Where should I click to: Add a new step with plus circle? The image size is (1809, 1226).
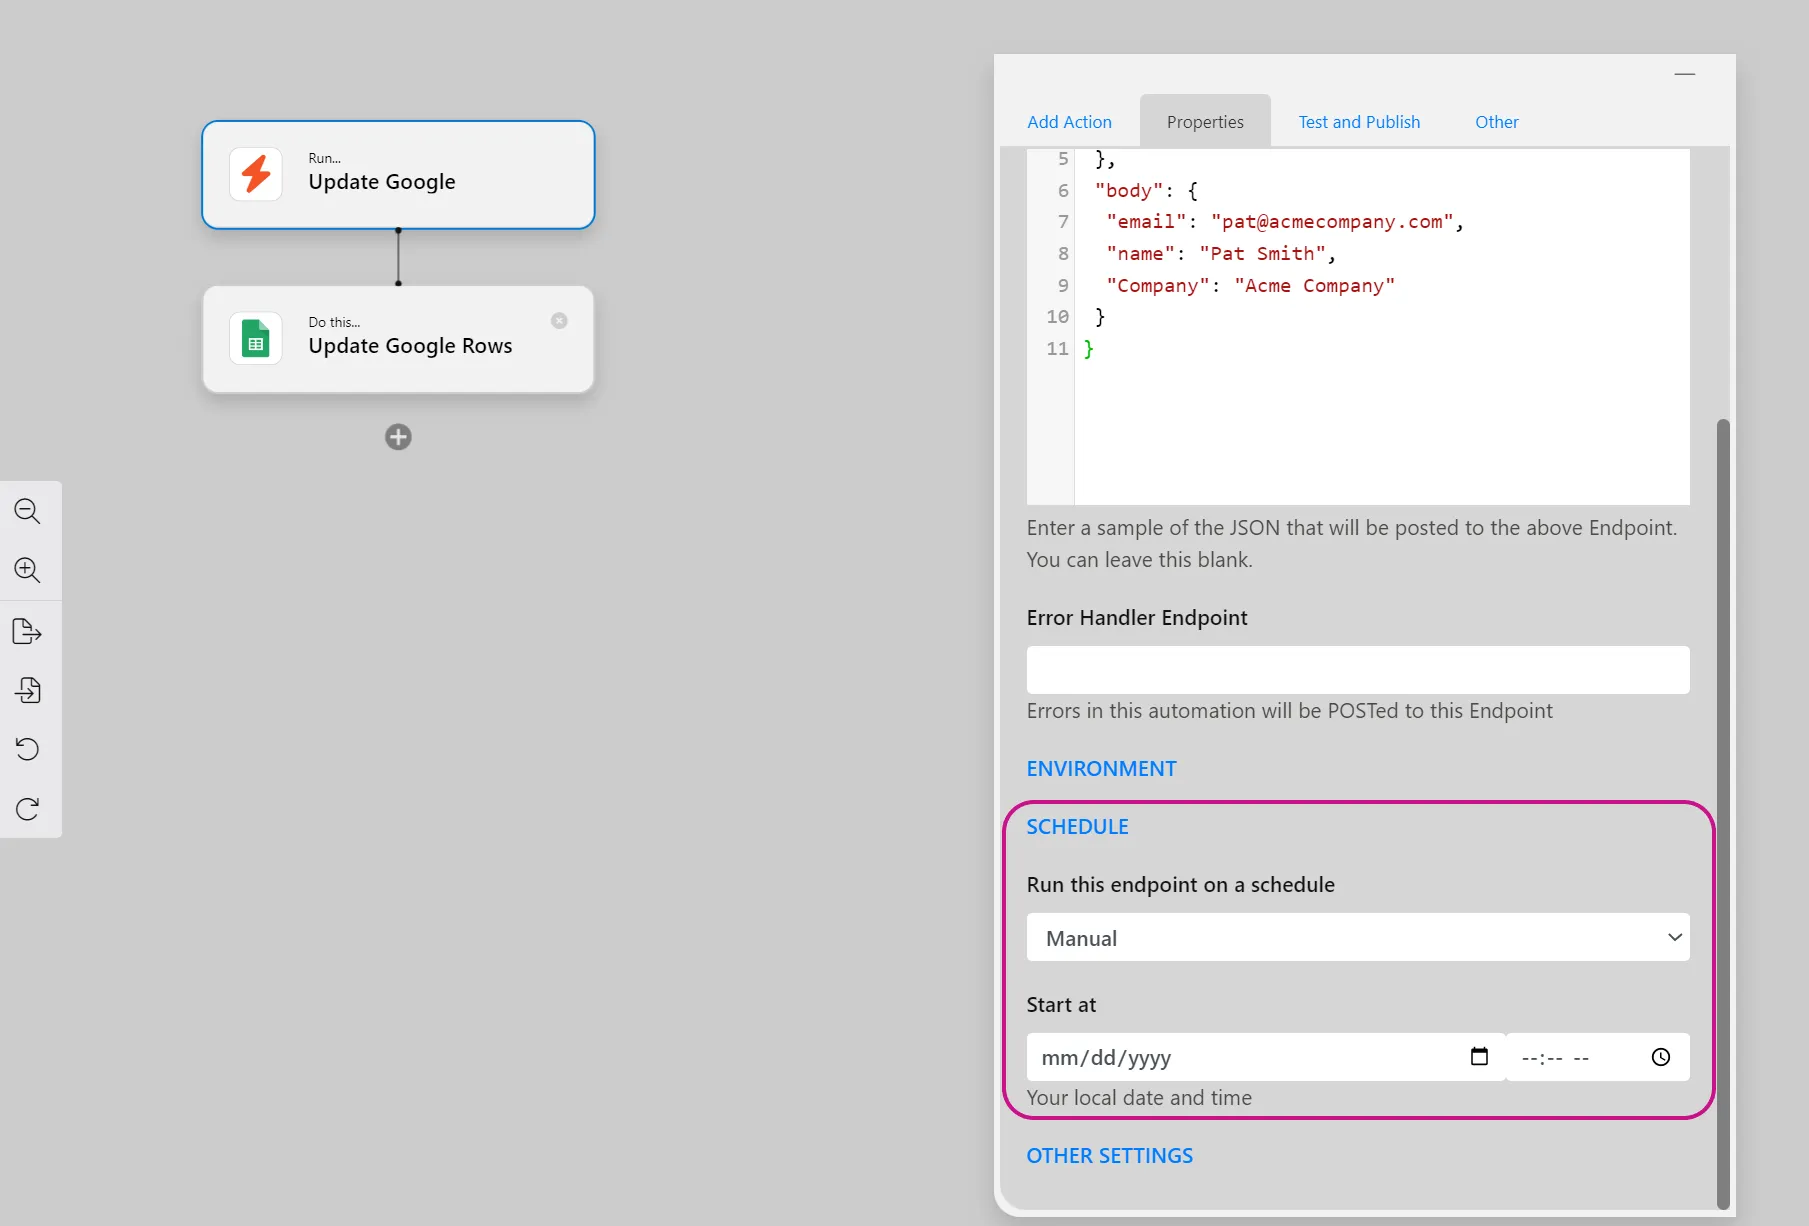click(x=398, y=437)
